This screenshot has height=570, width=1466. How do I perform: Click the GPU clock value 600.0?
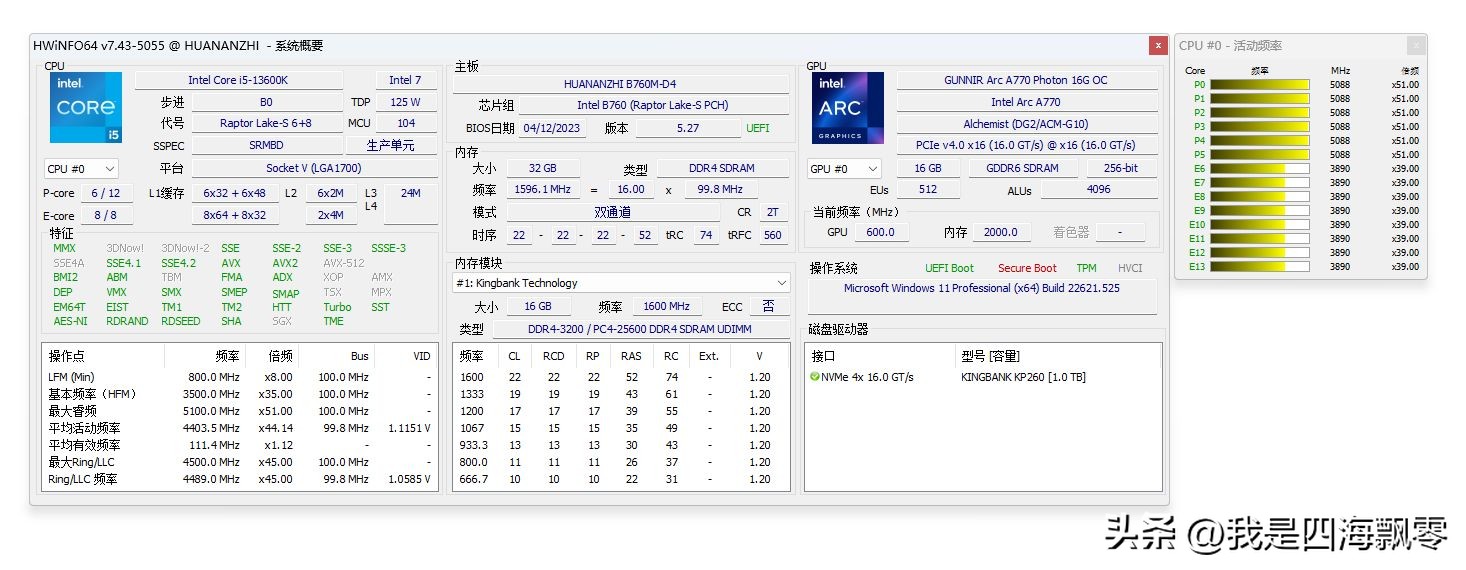tap(881, 232)
